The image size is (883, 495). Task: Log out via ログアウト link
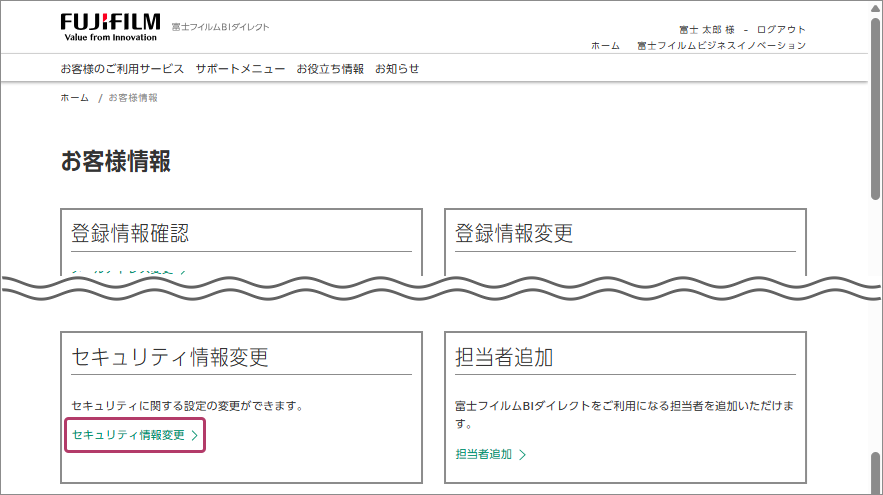781,29
